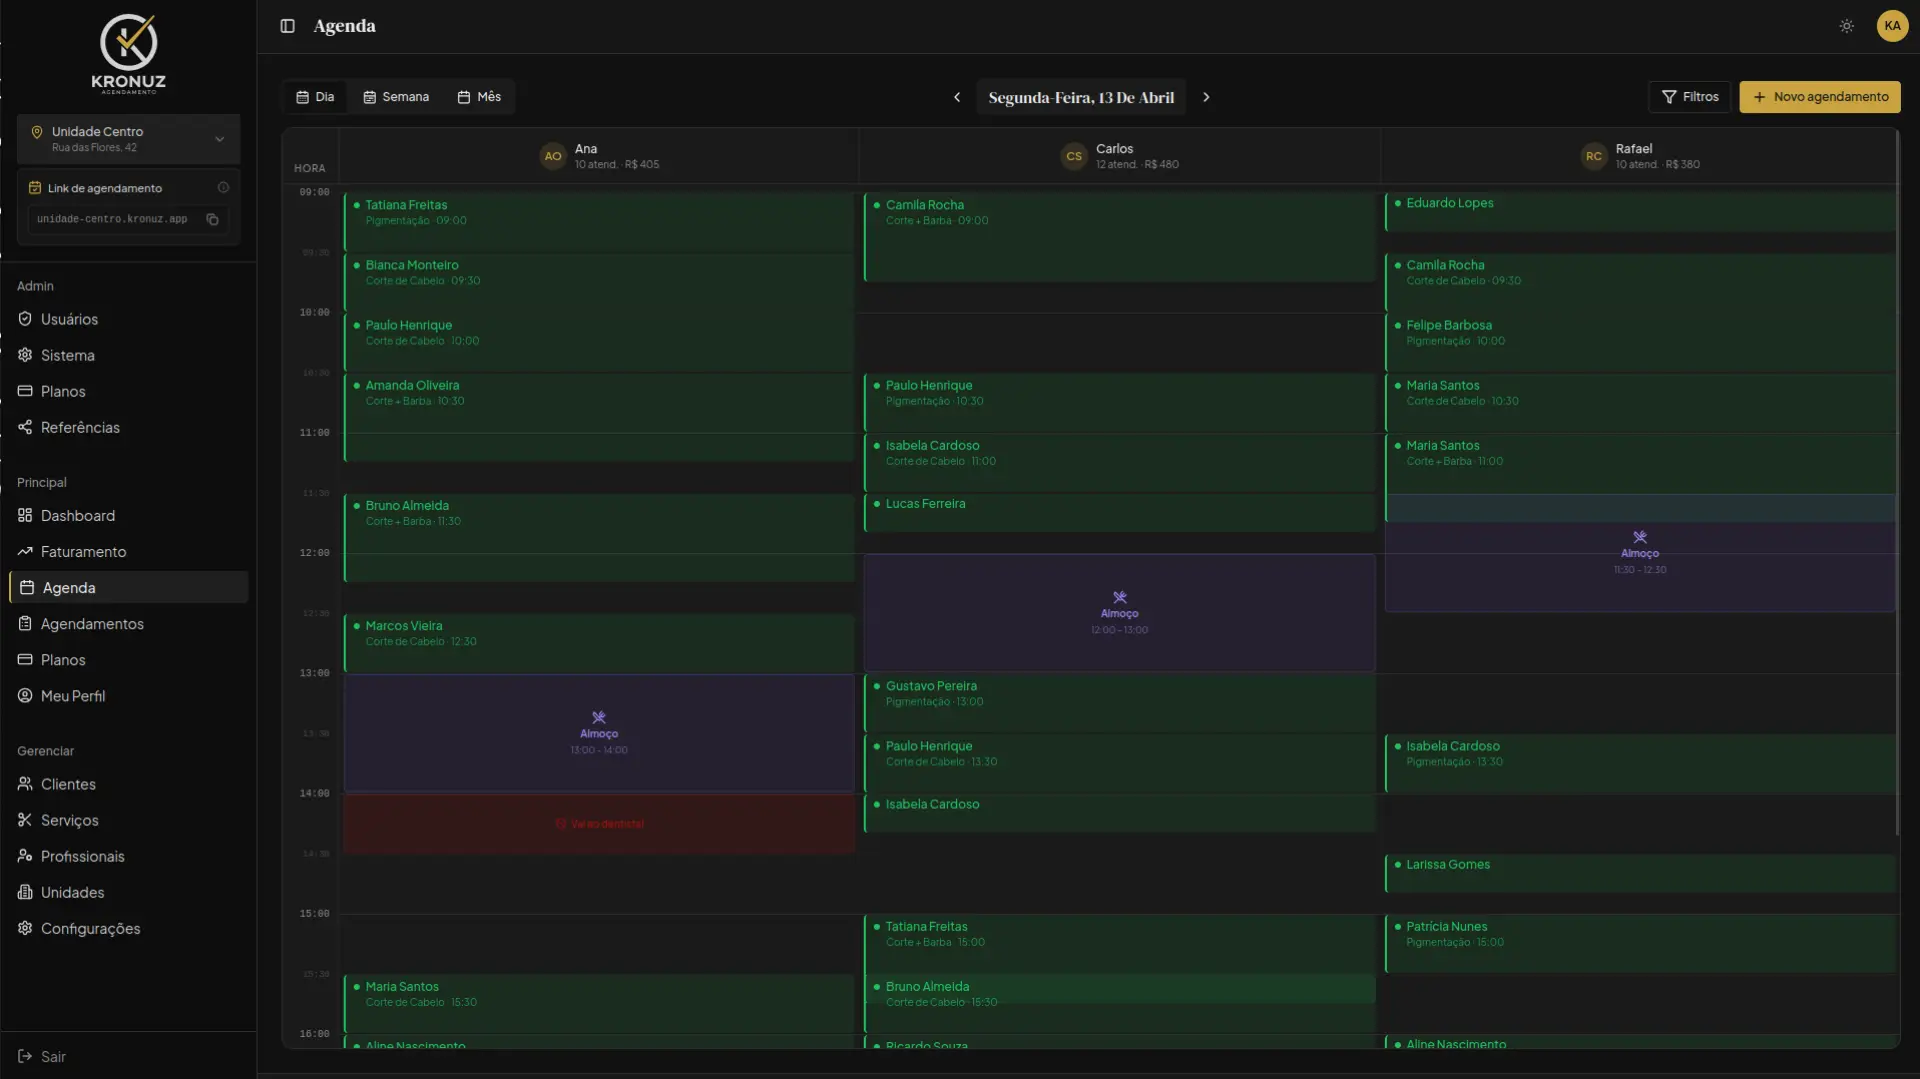Switch to the Semana view tab

pos(396,97)
